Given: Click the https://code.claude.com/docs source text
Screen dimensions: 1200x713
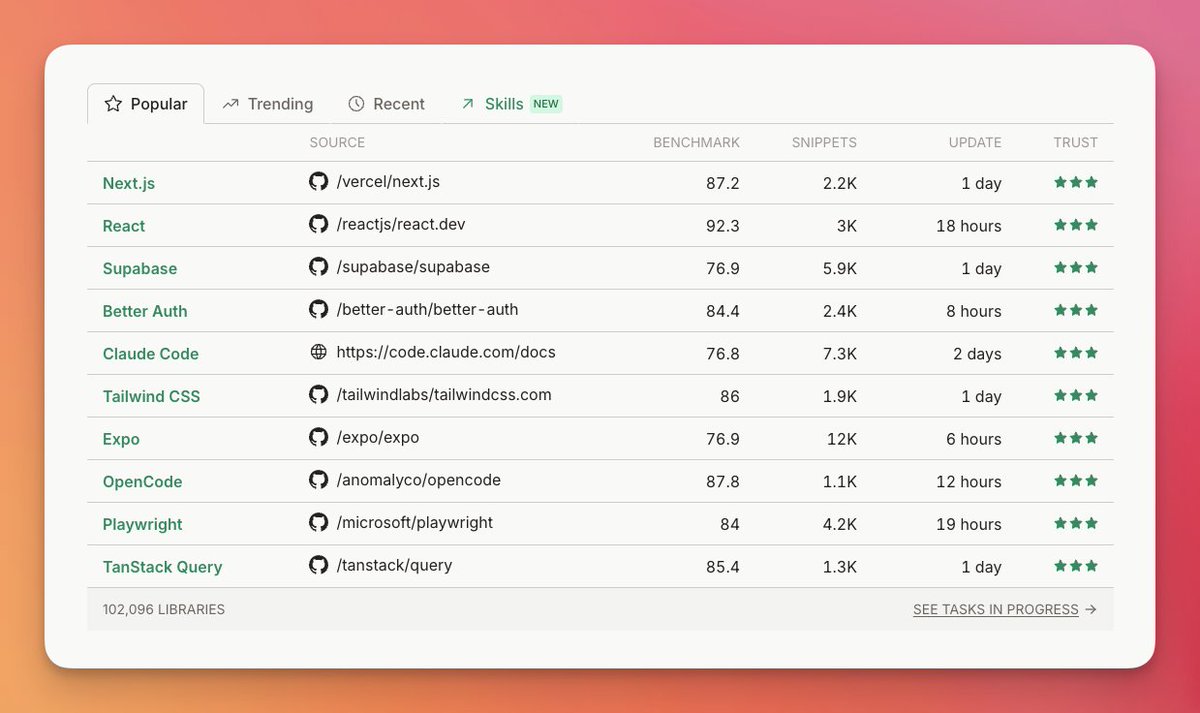Looking at the screenshot, I should (x=446, y=352).
